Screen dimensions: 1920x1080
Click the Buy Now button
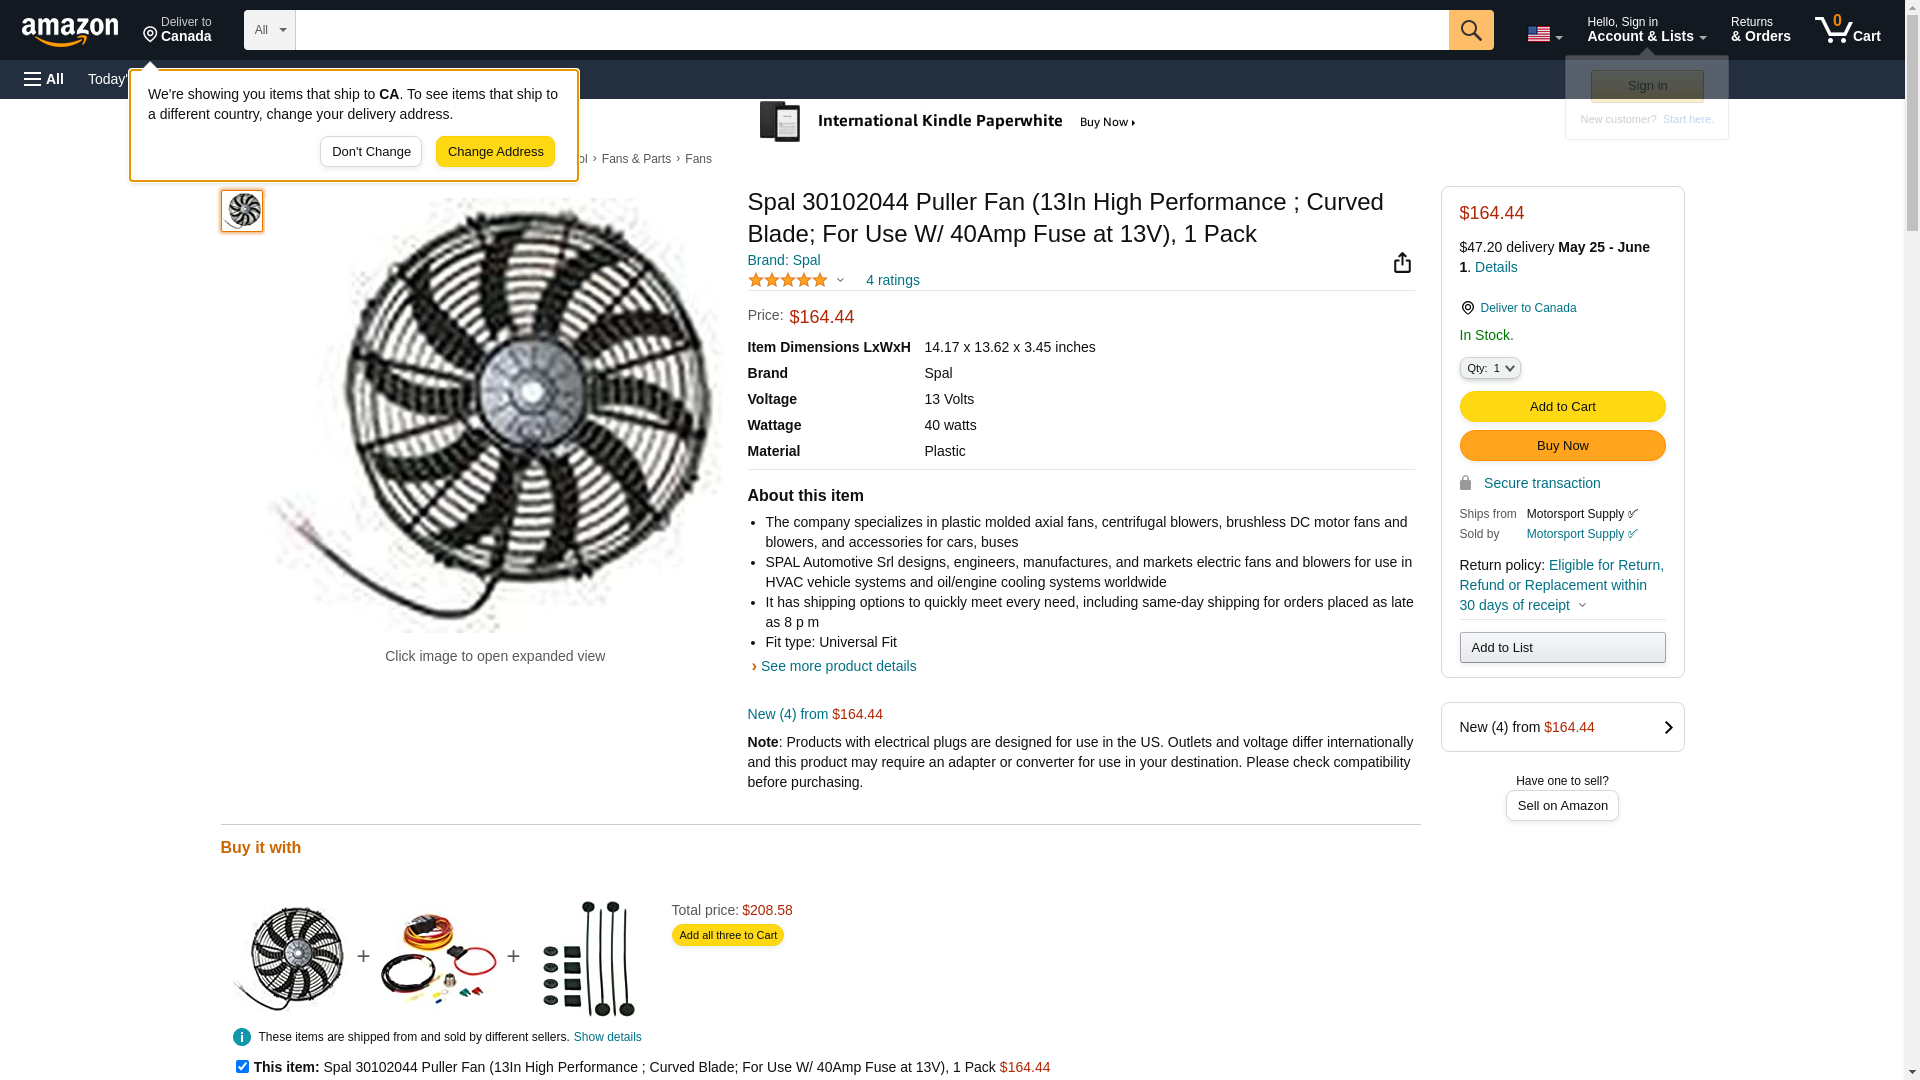(1561, 446)
